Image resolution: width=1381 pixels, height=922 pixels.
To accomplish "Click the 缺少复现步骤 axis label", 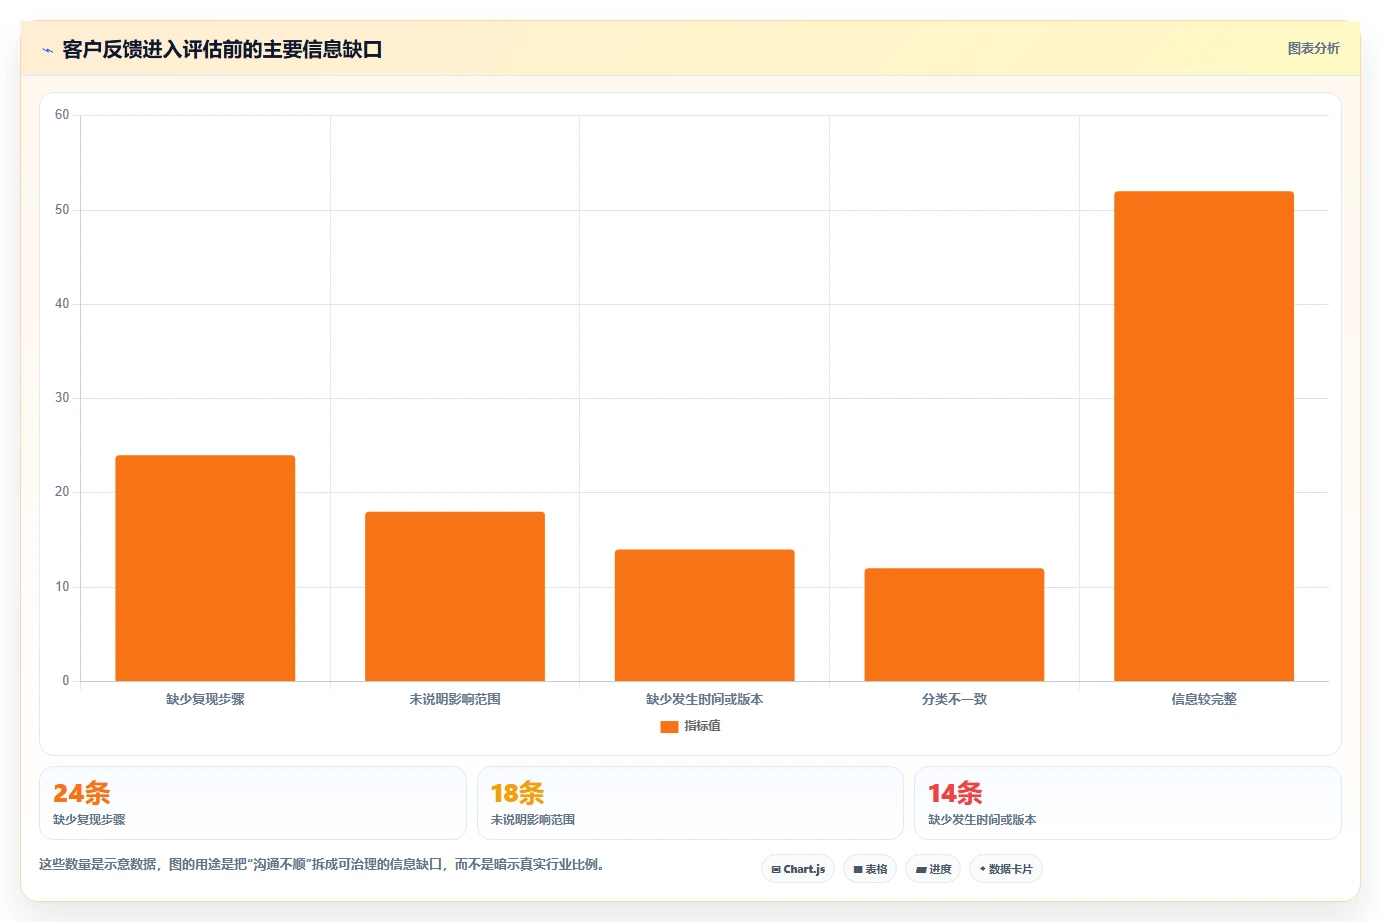I will tap(205, 699).
